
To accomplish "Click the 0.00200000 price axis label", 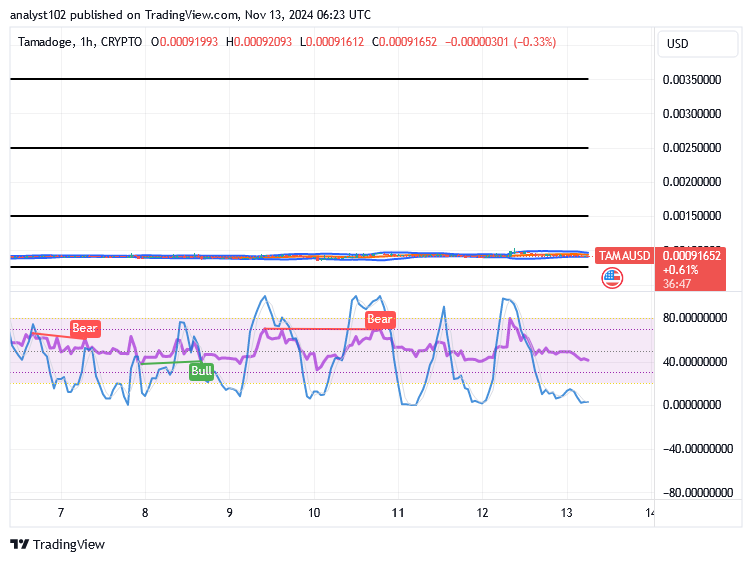I will [x=692, y=182].
